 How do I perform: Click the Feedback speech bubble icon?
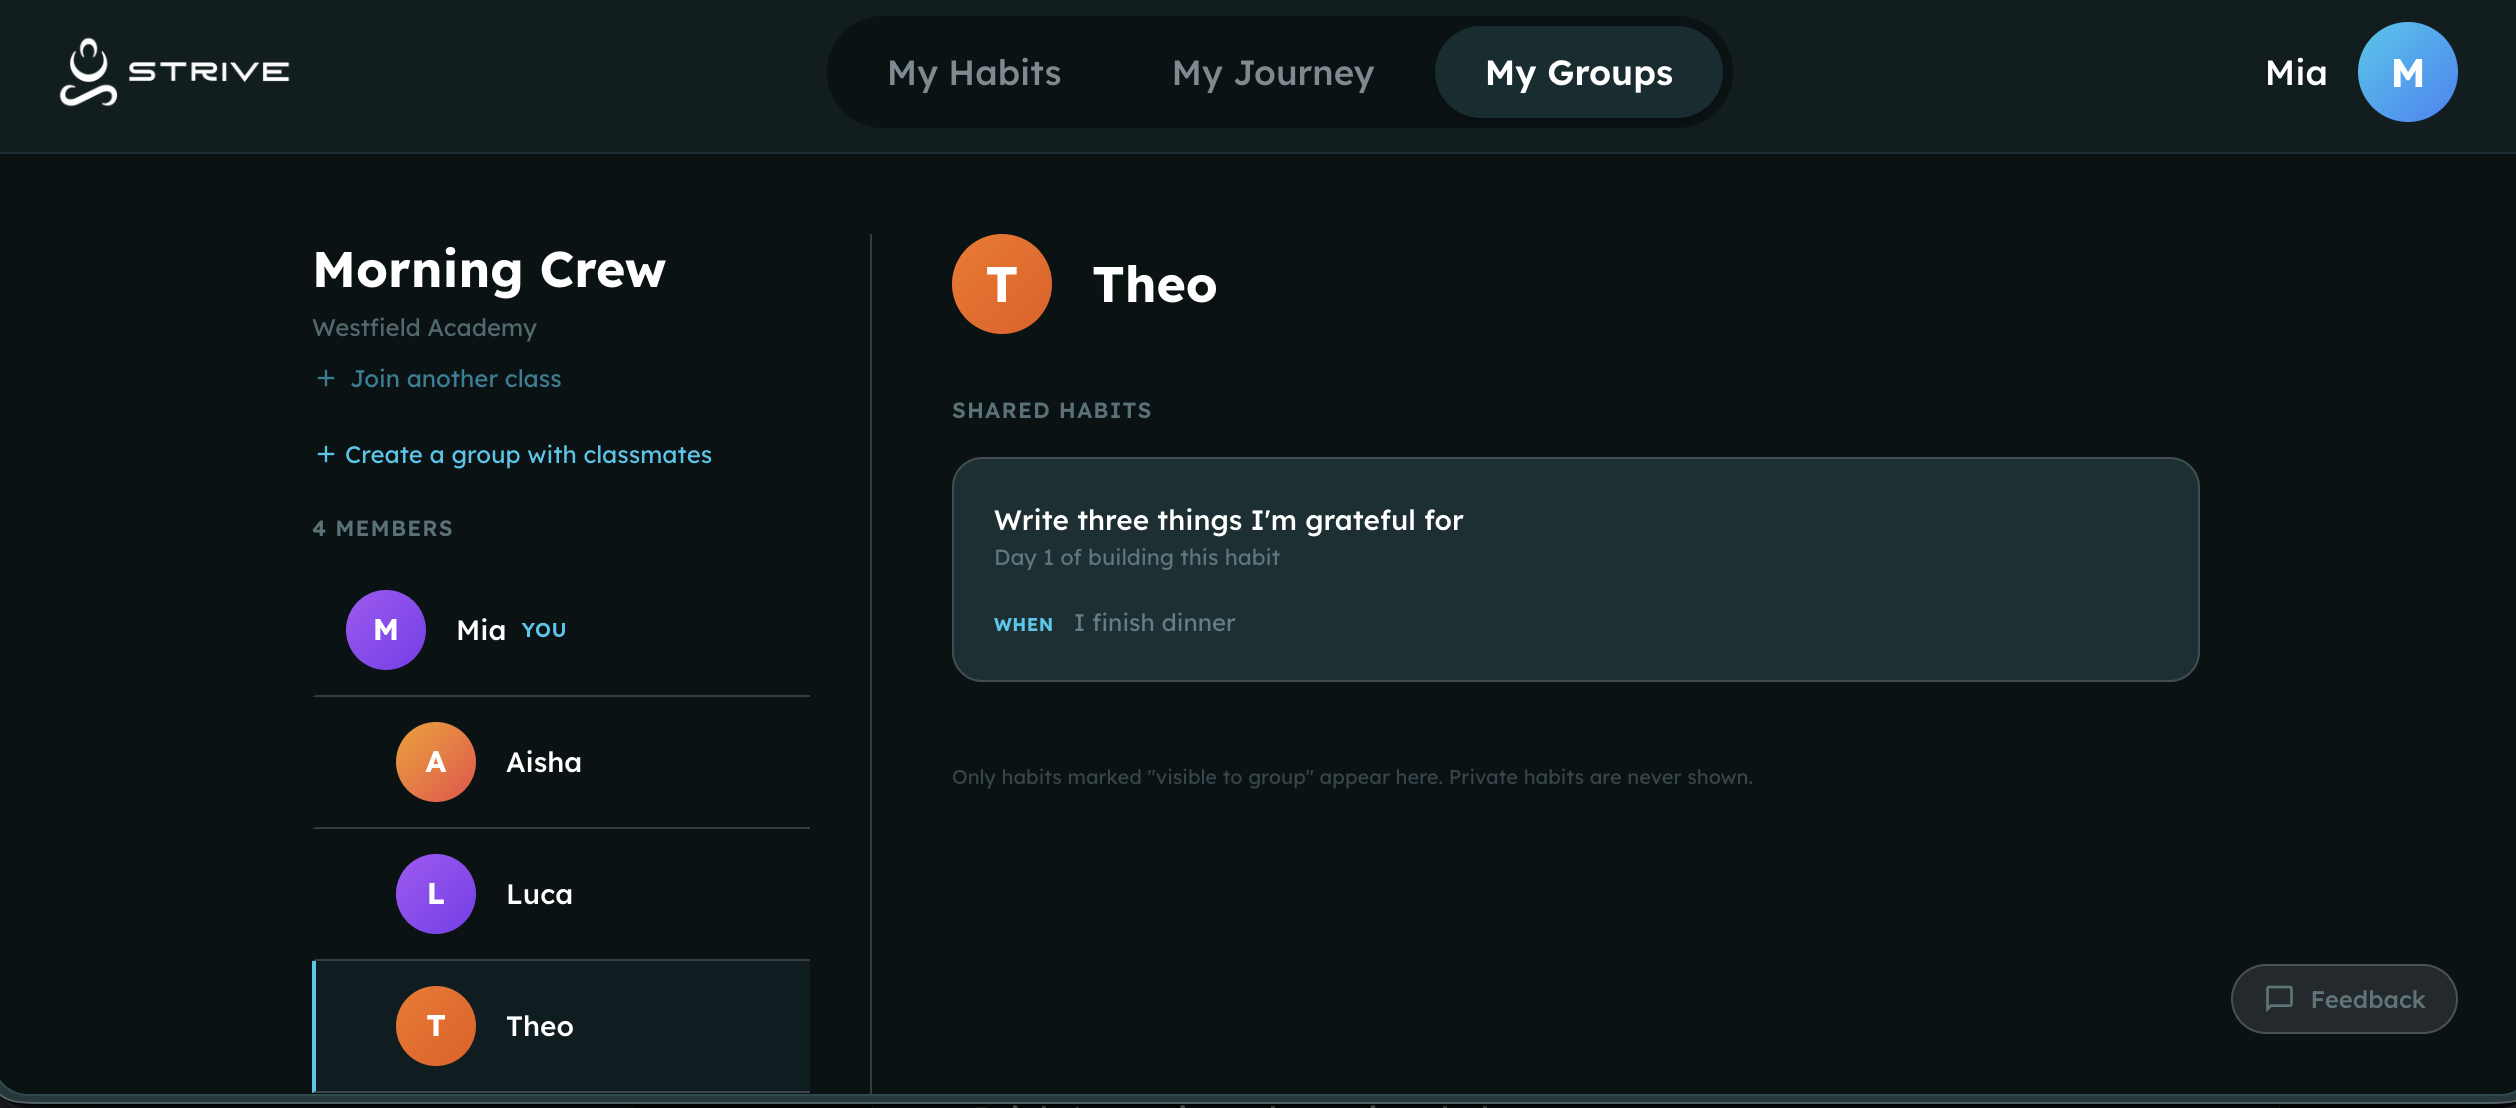tap(2279, 999)
